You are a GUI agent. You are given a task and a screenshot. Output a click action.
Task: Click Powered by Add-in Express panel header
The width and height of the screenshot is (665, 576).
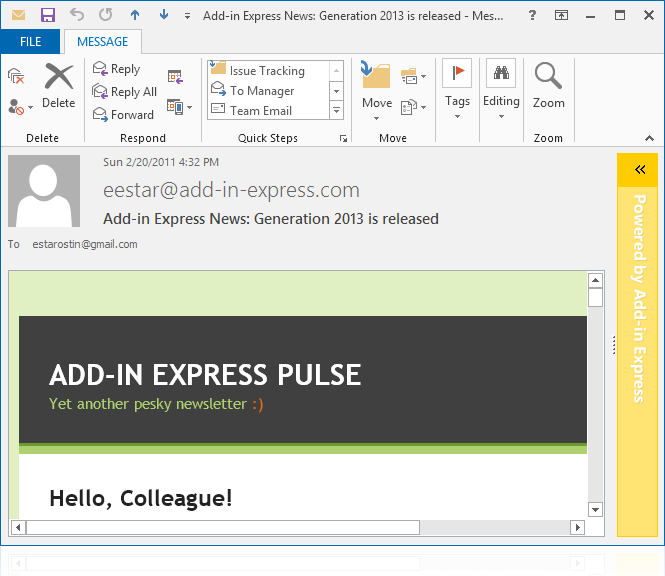640,298
